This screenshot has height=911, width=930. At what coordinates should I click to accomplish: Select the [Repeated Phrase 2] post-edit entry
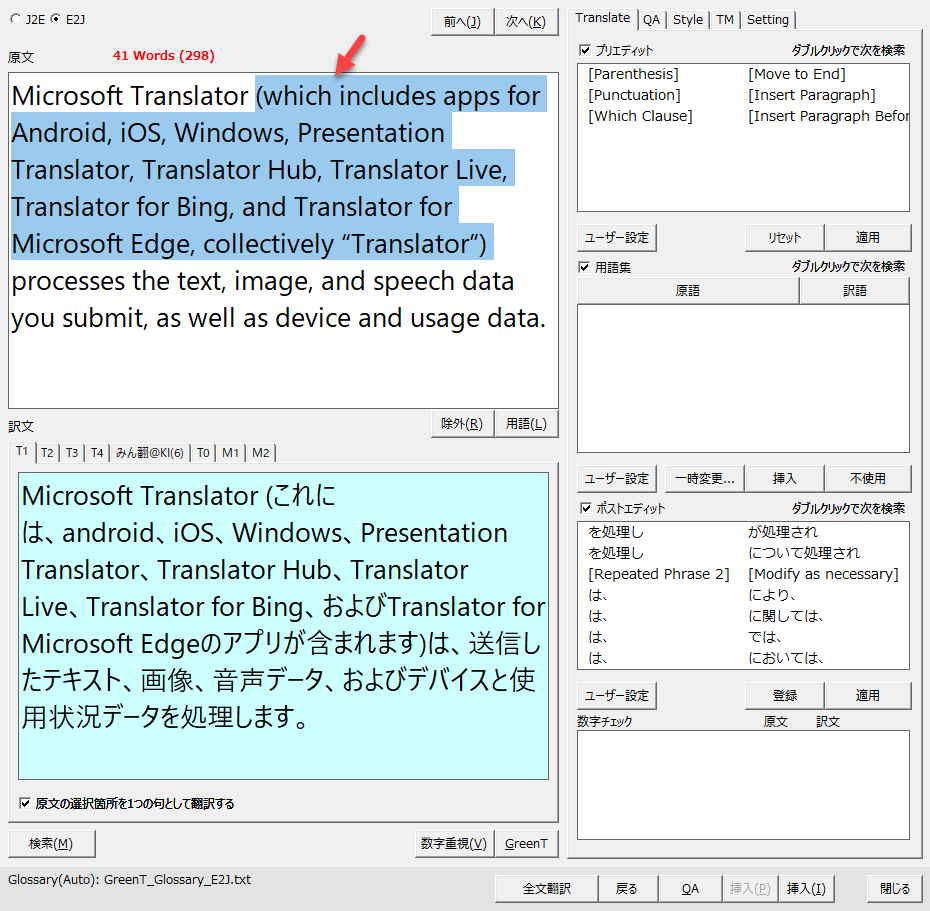(x=659, y=574)
